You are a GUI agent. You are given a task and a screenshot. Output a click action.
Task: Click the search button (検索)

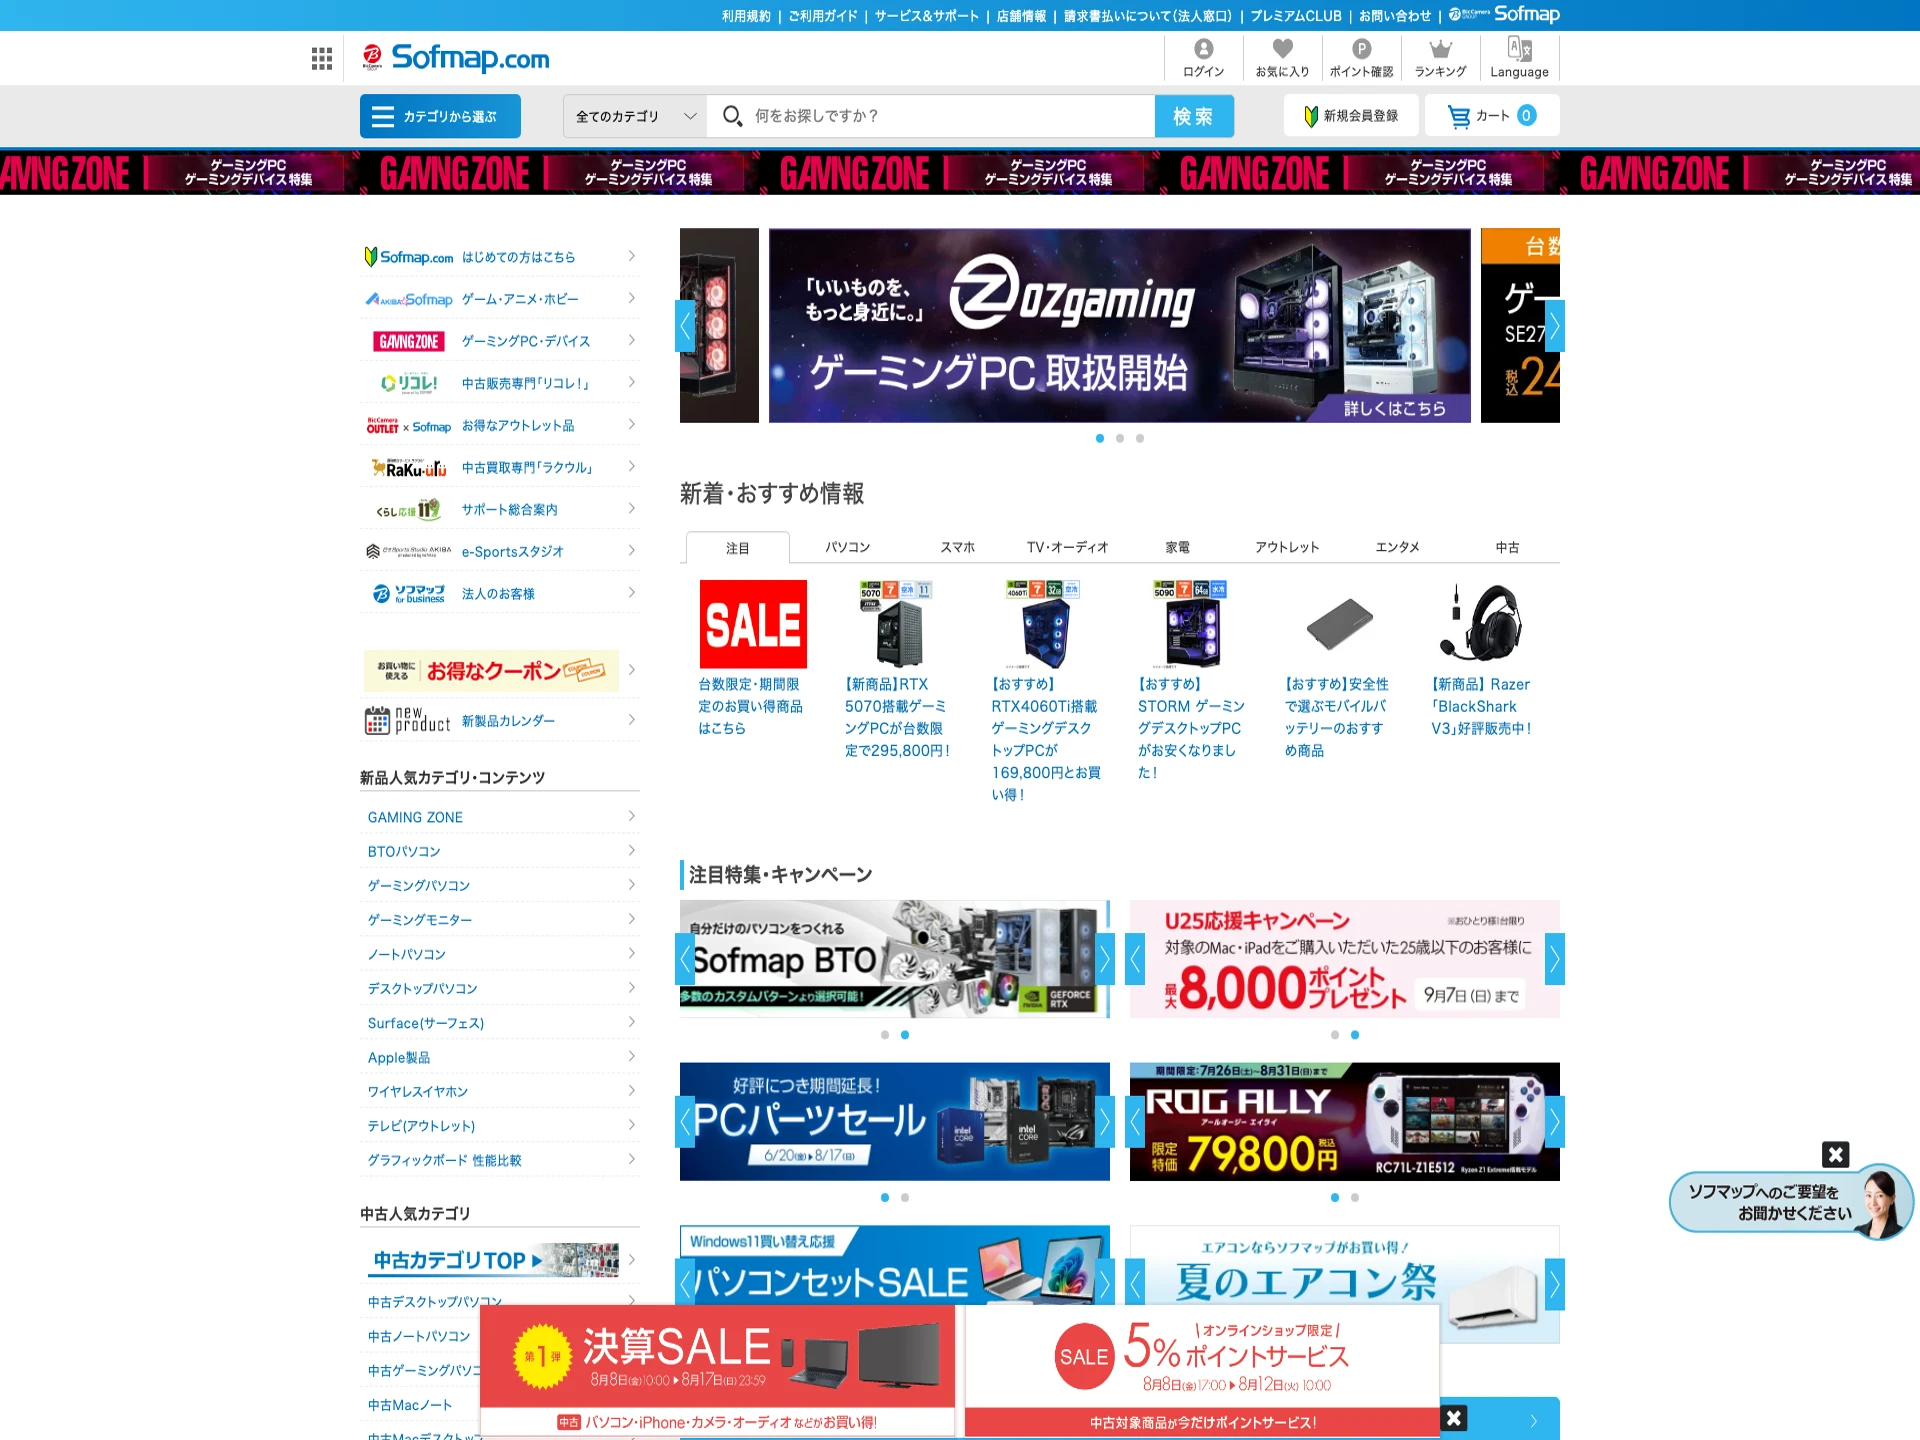(1194, 116)
